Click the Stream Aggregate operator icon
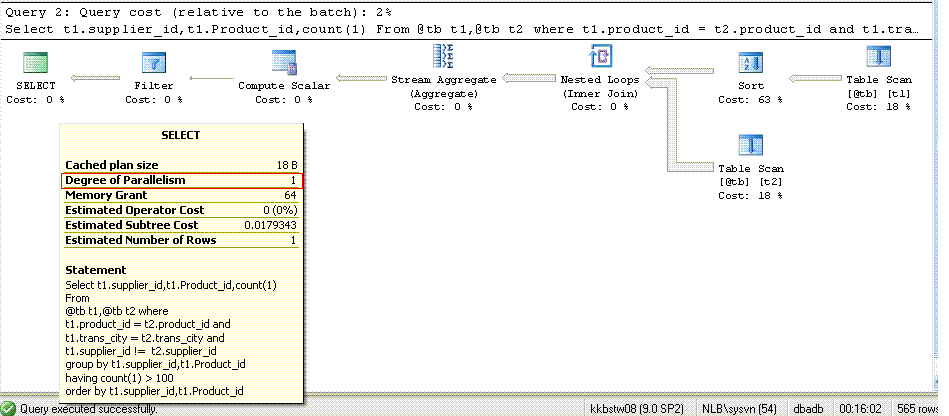Image resolution: width=949 pixels, height=416 pixels. click(x=444, y=56)
